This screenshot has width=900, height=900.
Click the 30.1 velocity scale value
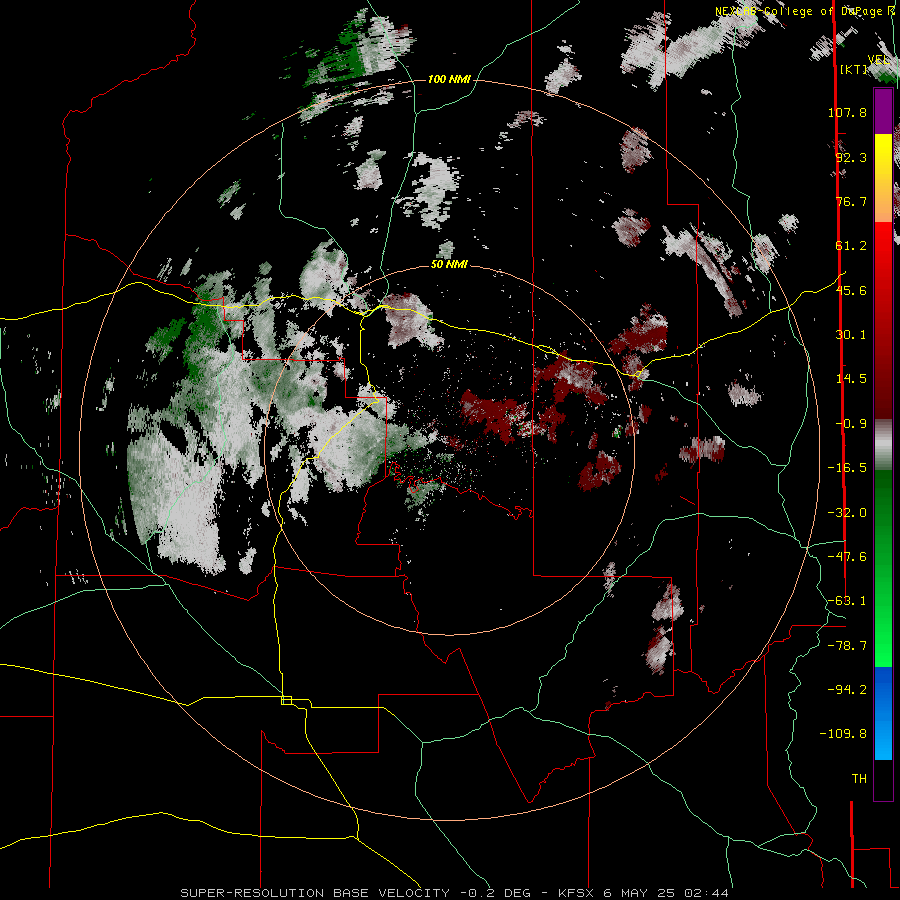[x=851, y=335]
